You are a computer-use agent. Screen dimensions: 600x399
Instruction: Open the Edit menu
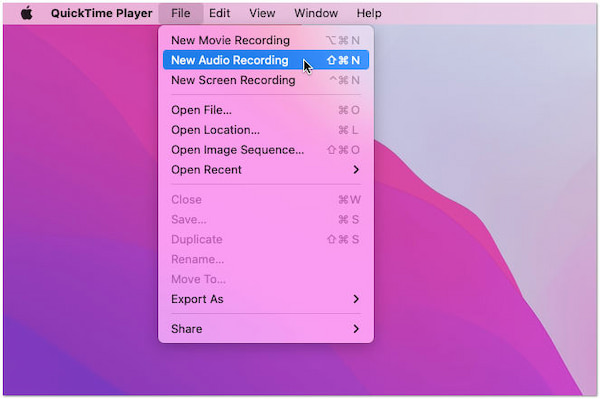[x=220, y=13]
